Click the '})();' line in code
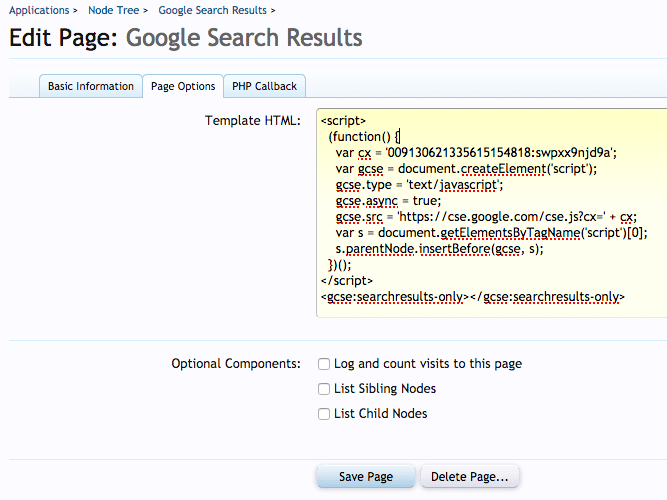 [x=339, y=265]
